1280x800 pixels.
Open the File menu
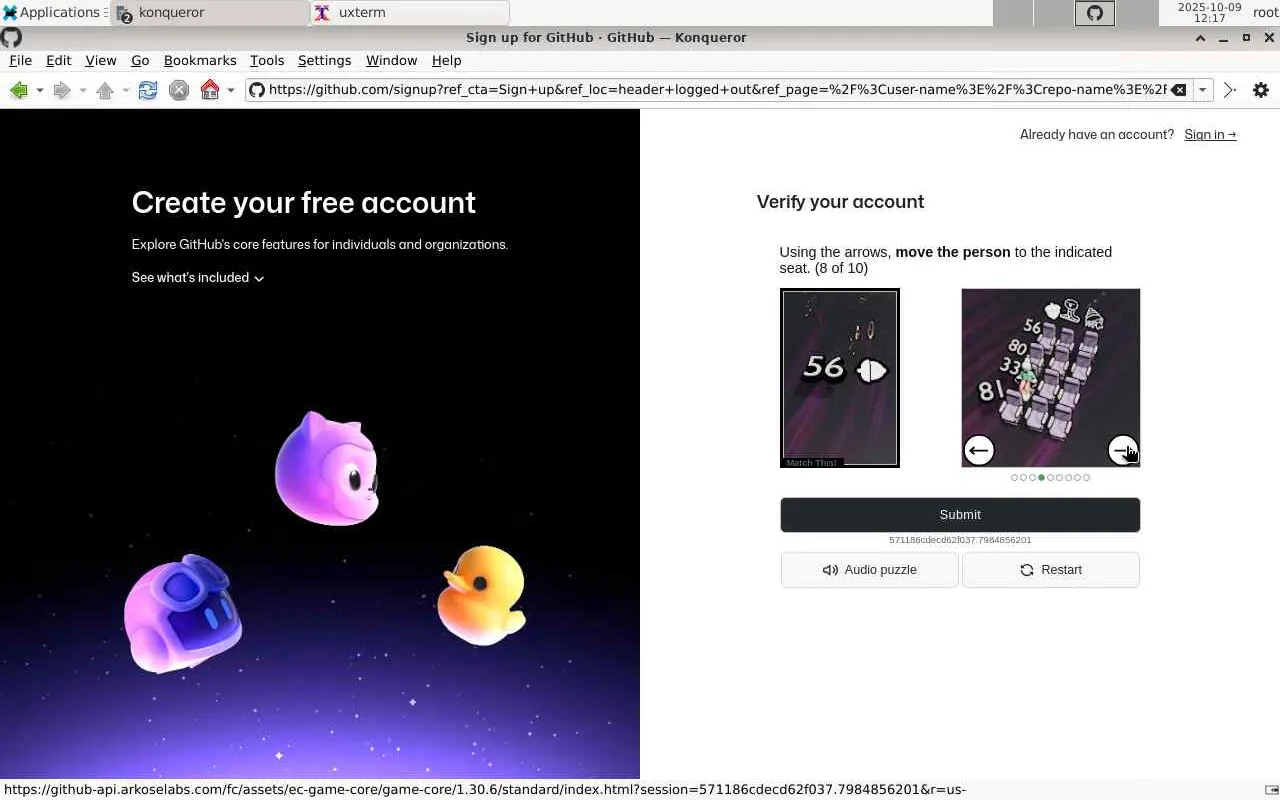click(x=20, y=61)
